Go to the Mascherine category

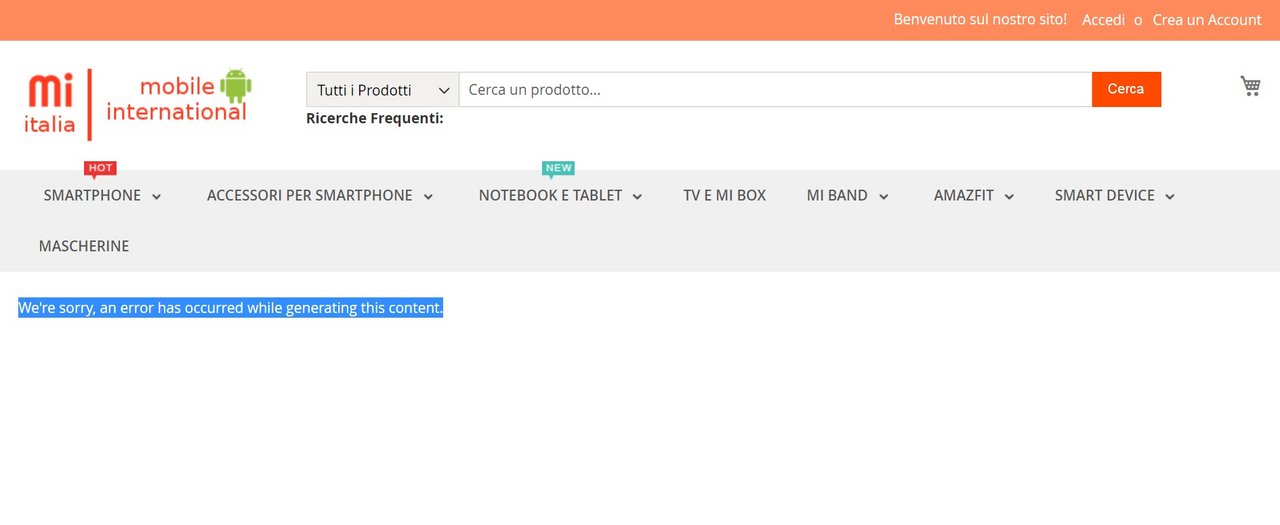click(84, 246)
